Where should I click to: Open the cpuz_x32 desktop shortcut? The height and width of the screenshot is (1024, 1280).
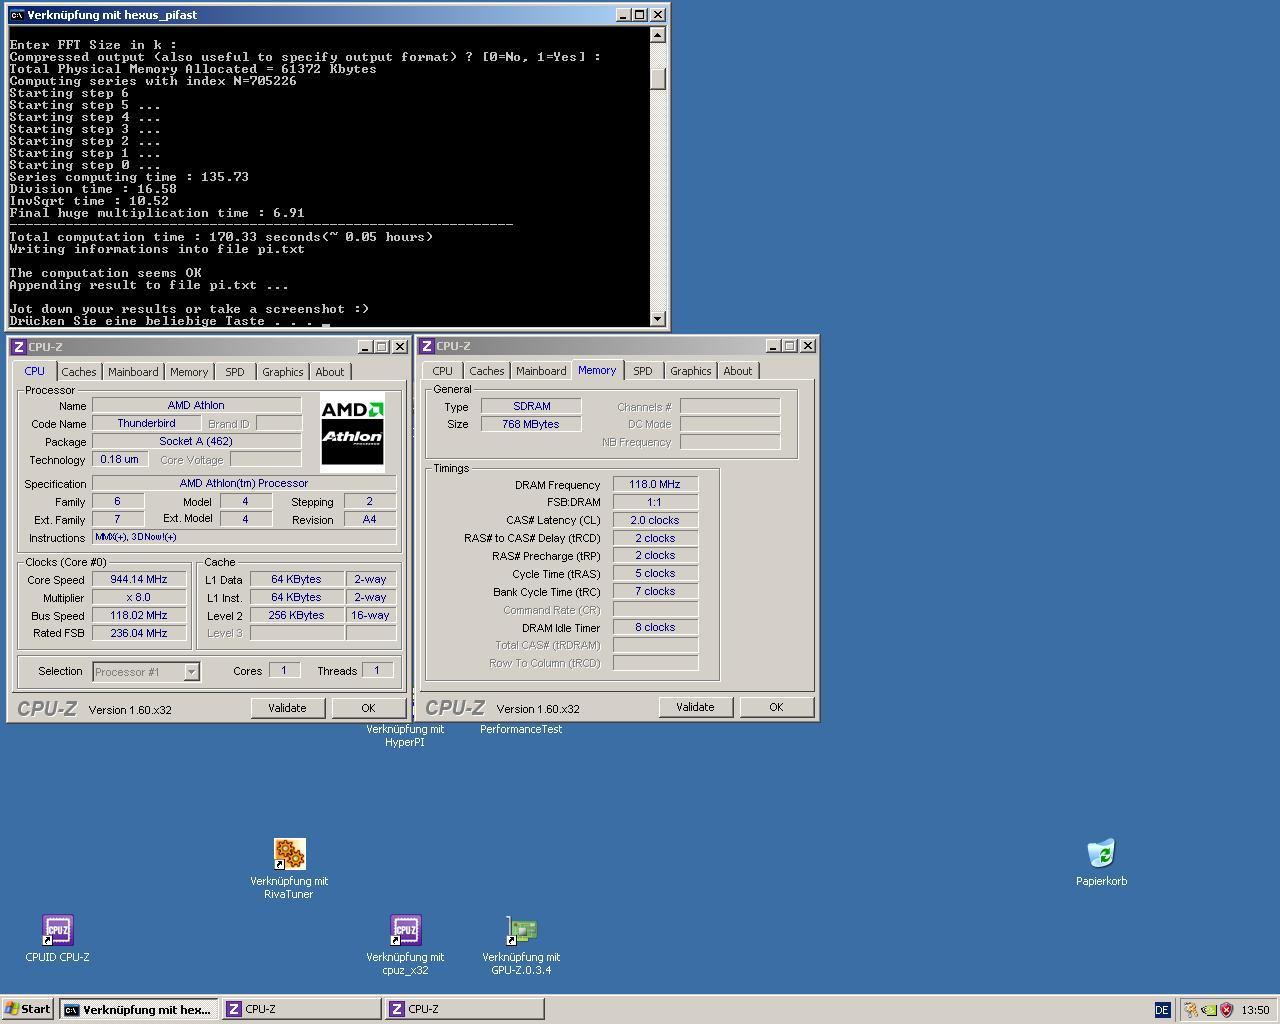pyautogui.click(x=405, y=930)
